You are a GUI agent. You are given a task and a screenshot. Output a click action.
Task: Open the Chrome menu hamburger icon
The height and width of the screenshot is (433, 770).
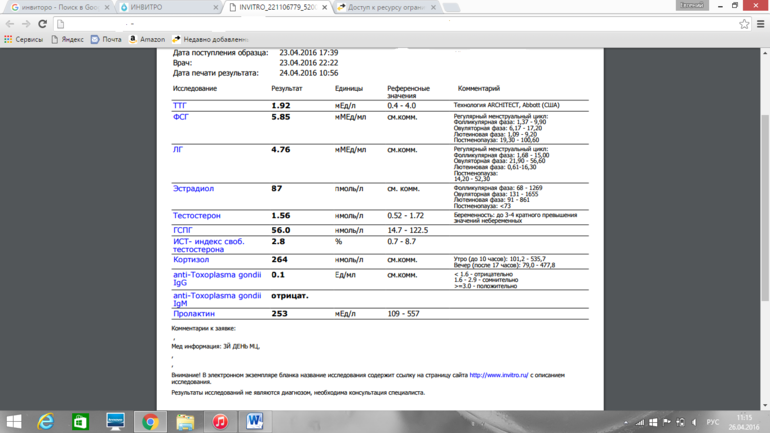760,24
